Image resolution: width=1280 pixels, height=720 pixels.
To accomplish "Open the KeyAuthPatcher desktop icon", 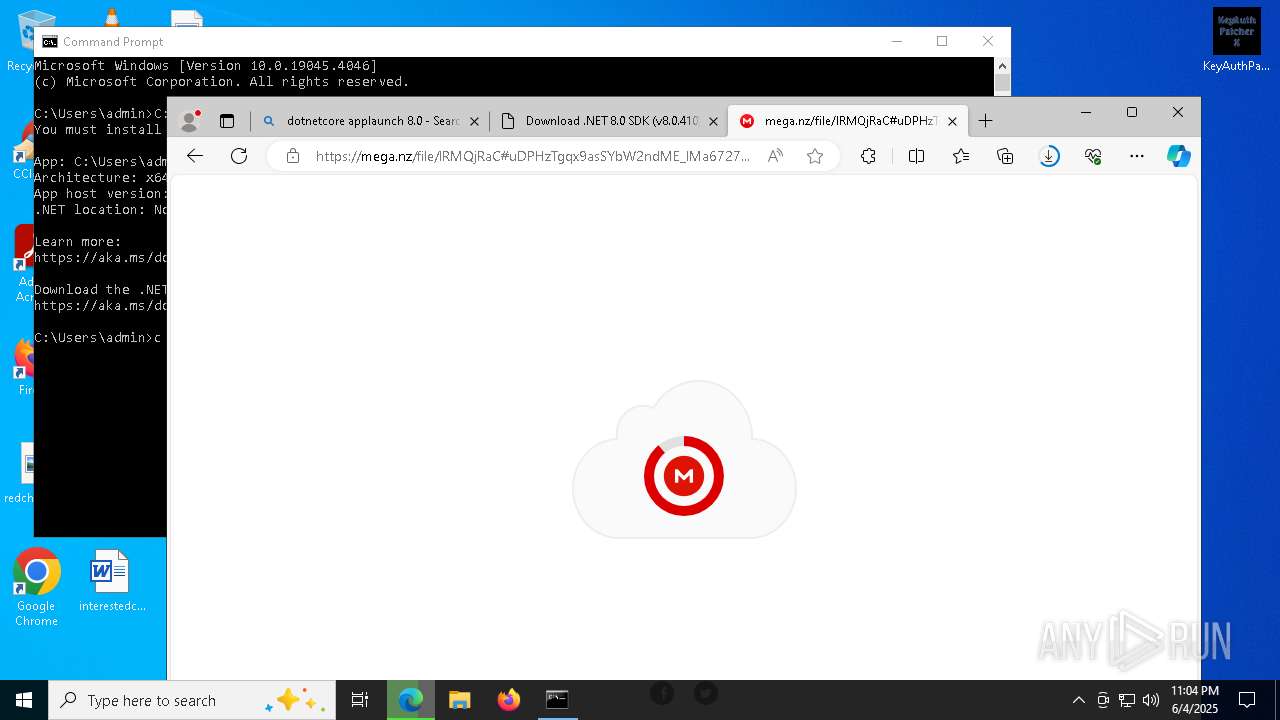I will [x=1236, y=40].
